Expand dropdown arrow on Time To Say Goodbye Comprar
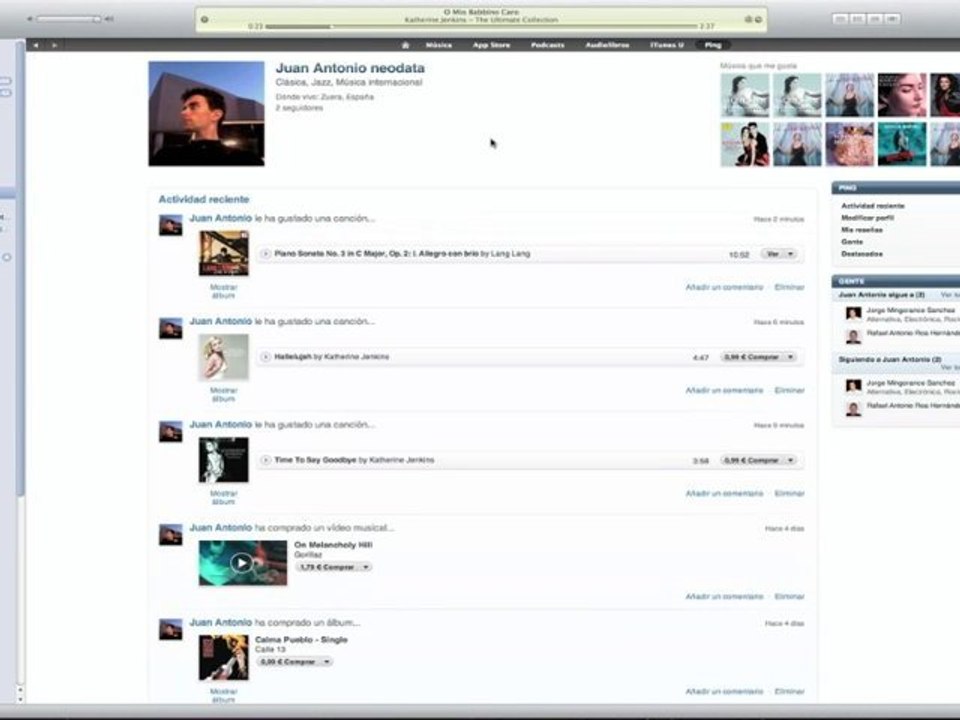 coord(790,460)
